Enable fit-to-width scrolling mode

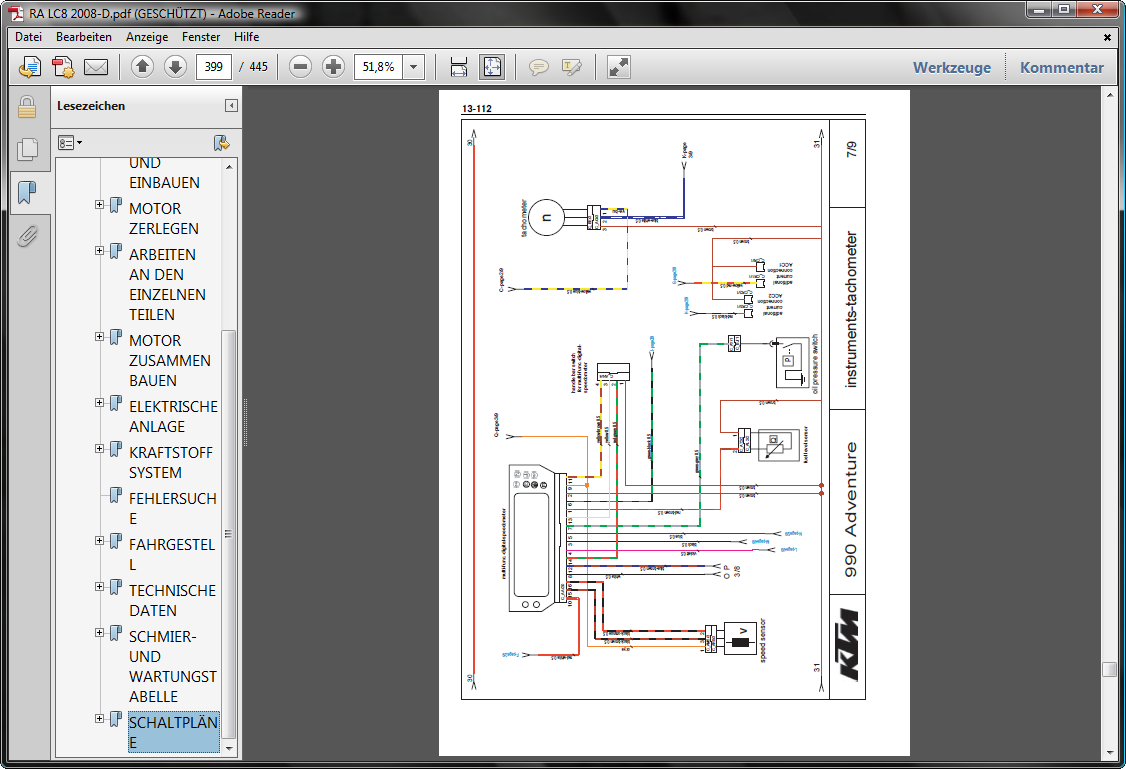coord(459,67)
